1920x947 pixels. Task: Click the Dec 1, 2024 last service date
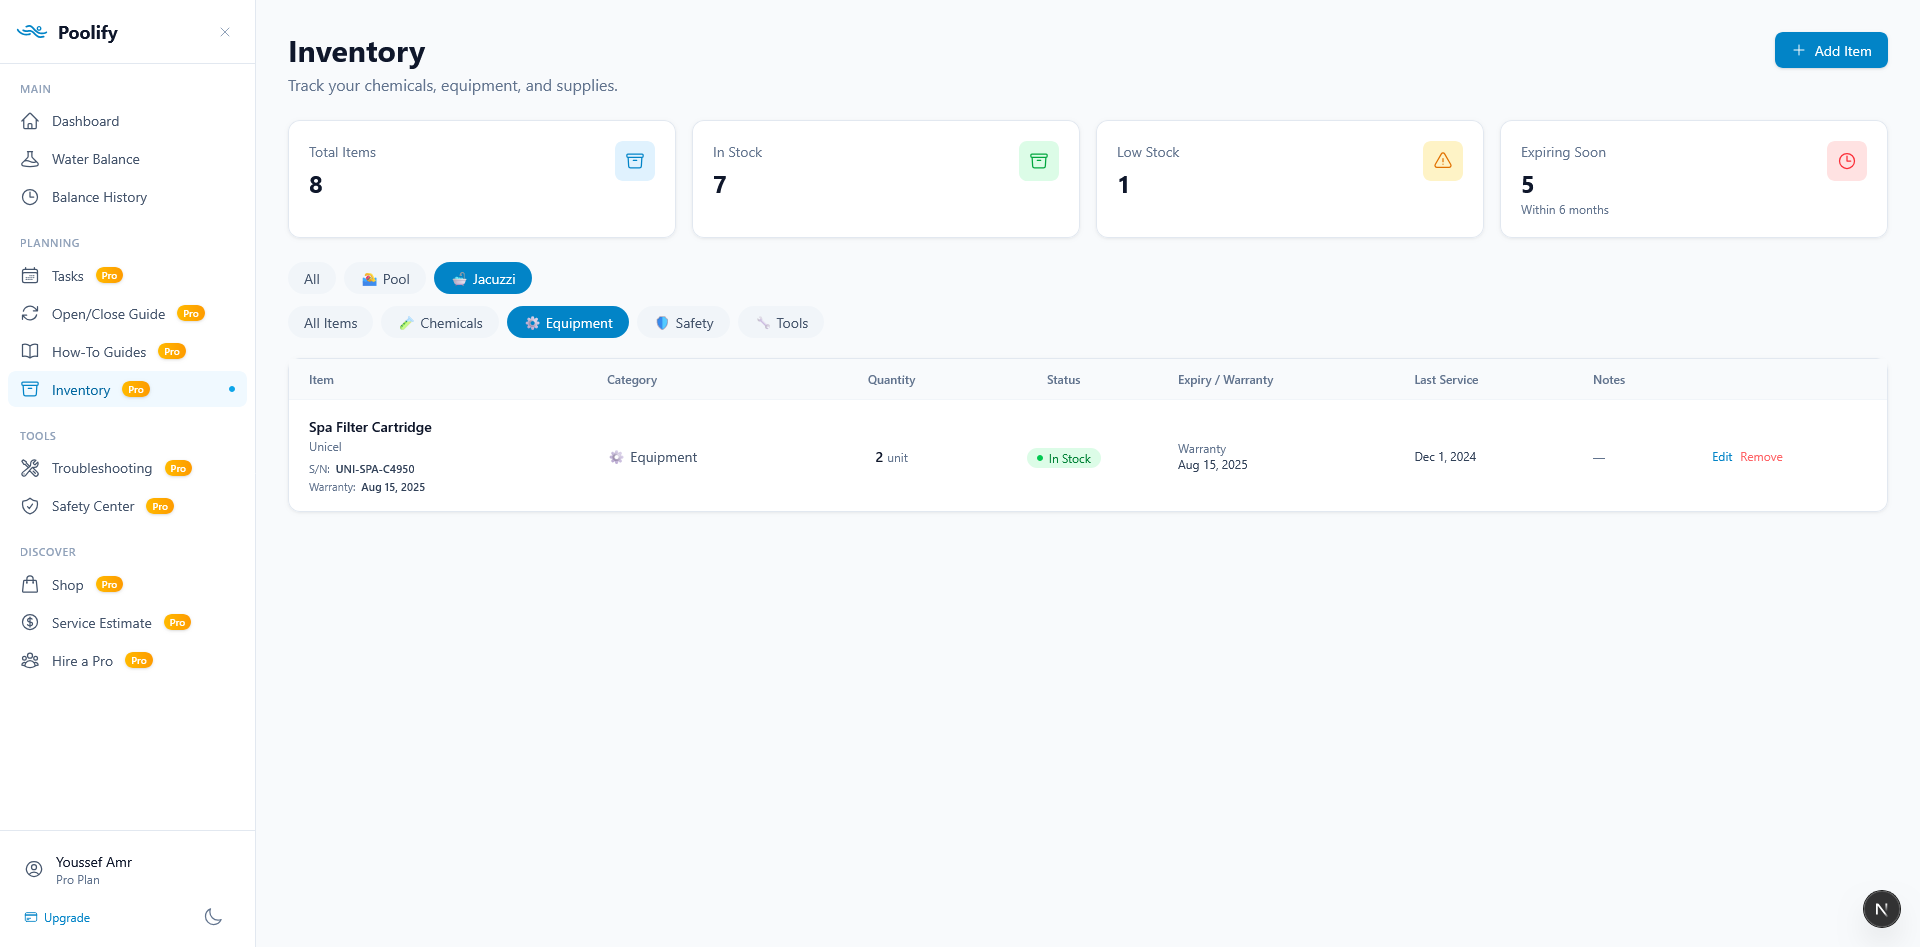(1445, 457)
